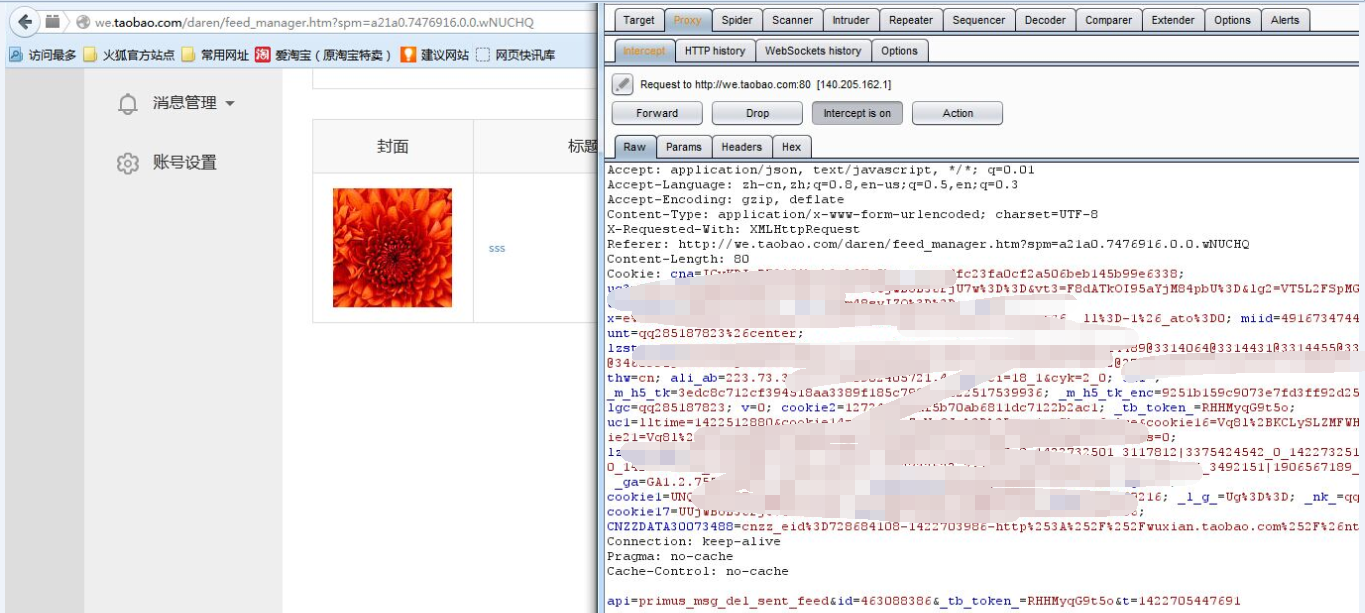Open the Decoder tab
This screenshot has width=1365, height=613.
[x=1045, y=20]
